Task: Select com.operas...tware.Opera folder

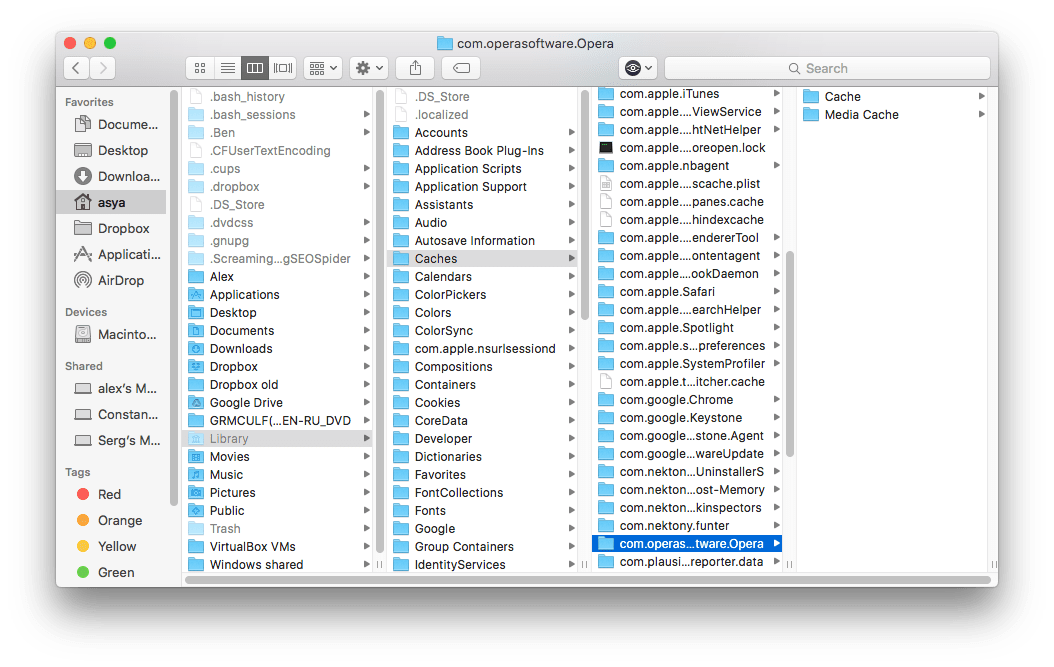Action: [687, 544]
